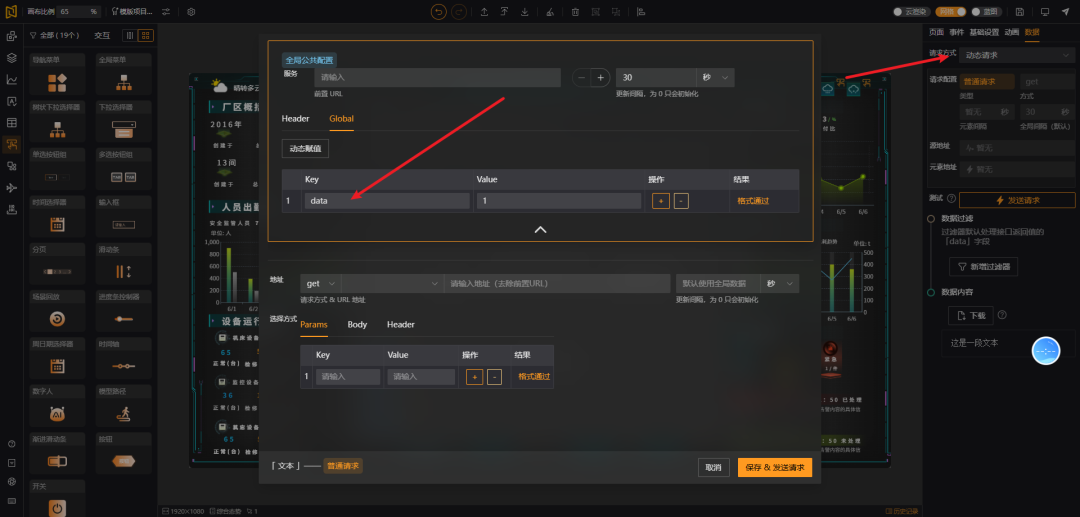Click the trash delete icon in toolbar
Viewport: 1080px width, 517px height.
(575, 12)
